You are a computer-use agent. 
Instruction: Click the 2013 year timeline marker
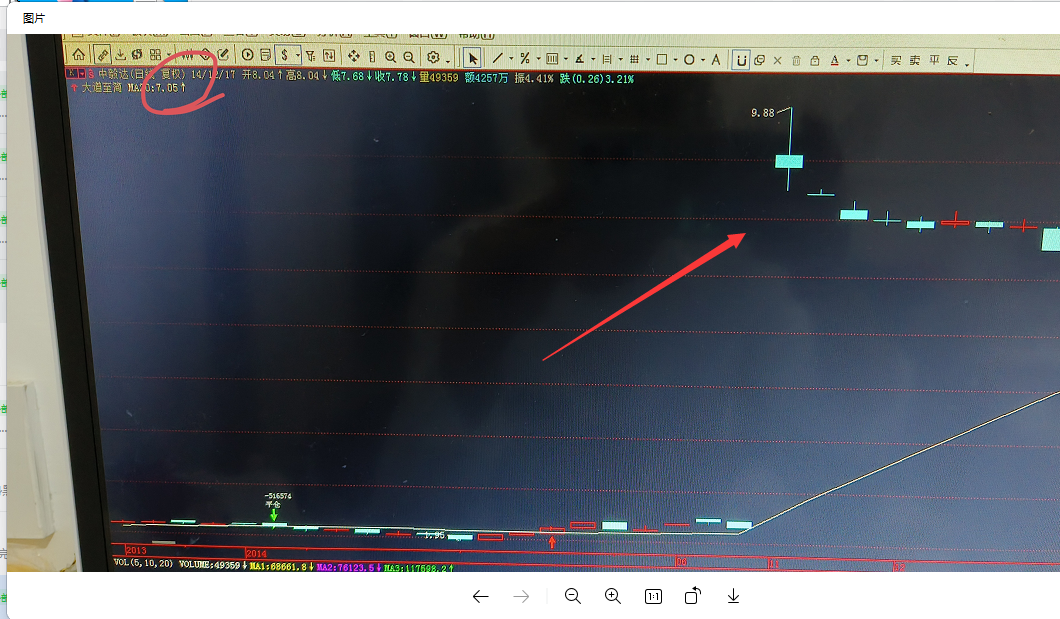tap(135, 550)
